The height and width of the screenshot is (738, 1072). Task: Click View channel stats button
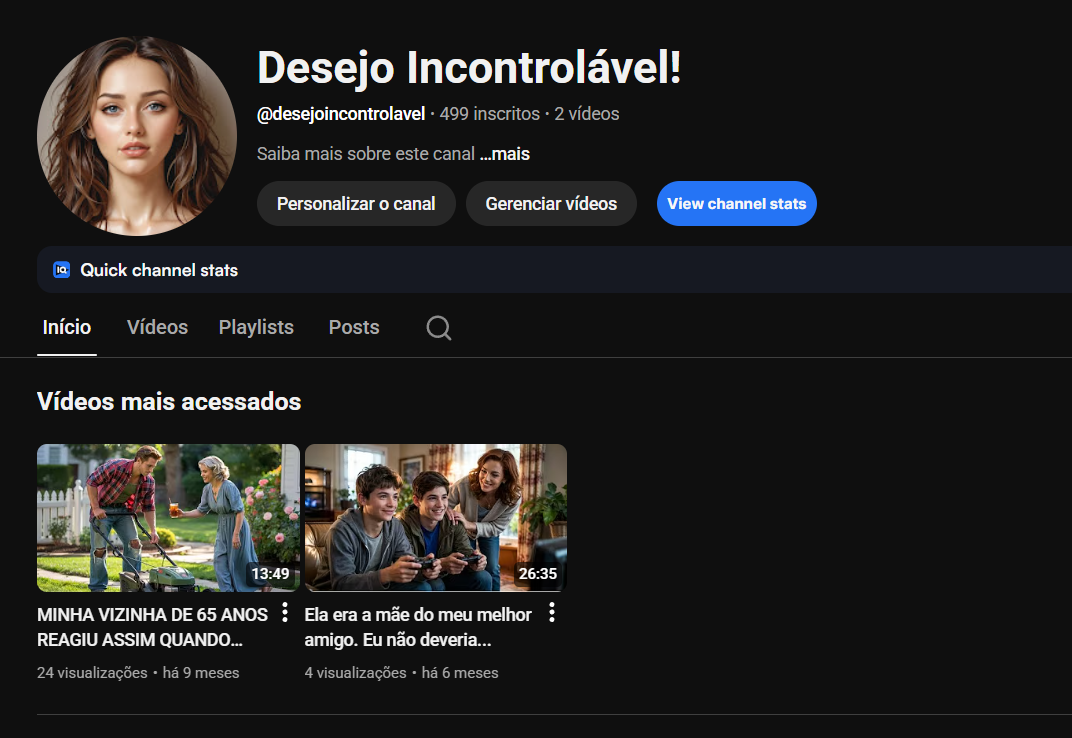(736, 204)
